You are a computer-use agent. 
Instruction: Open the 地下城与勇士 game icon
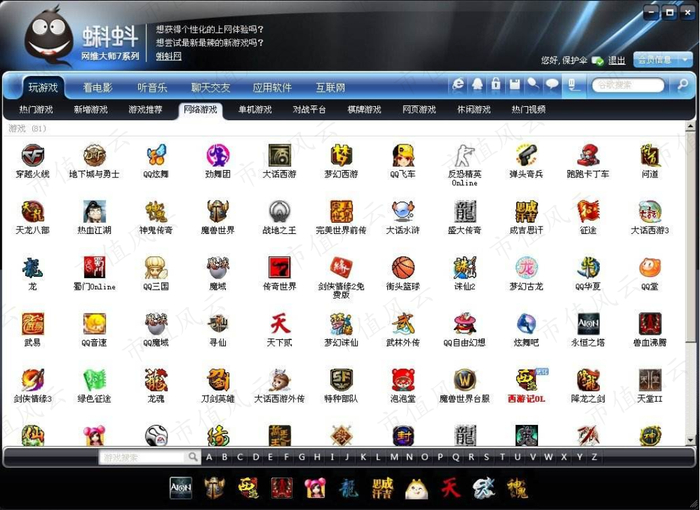94,155
